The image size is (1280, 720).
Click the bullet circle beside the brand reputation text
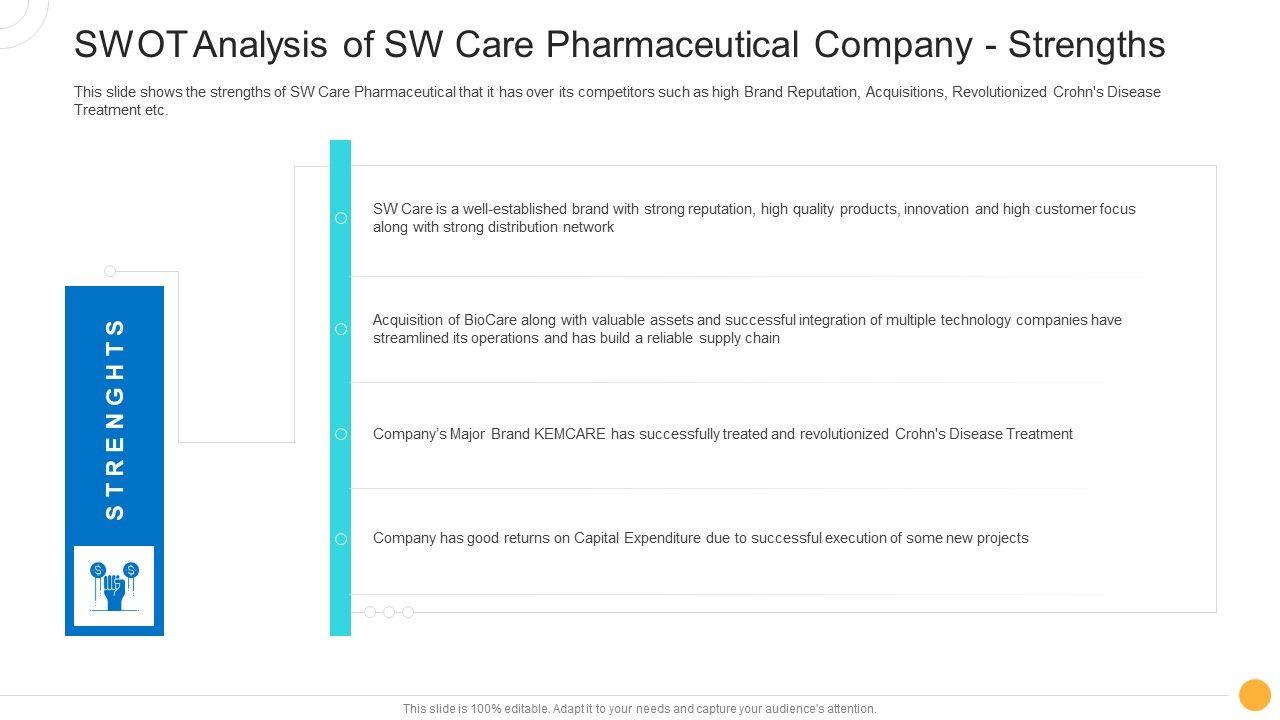click(x=341, y=218)
